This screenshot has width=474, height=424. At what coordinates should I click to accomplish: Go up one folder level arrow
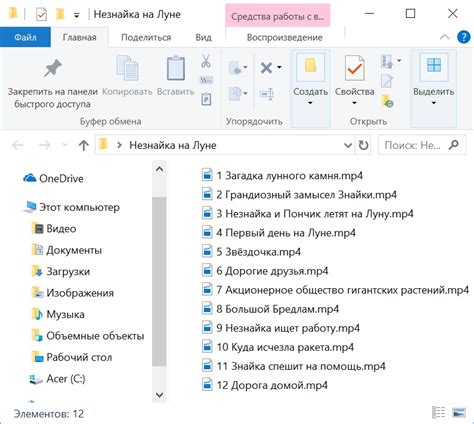tap(83, 145)
